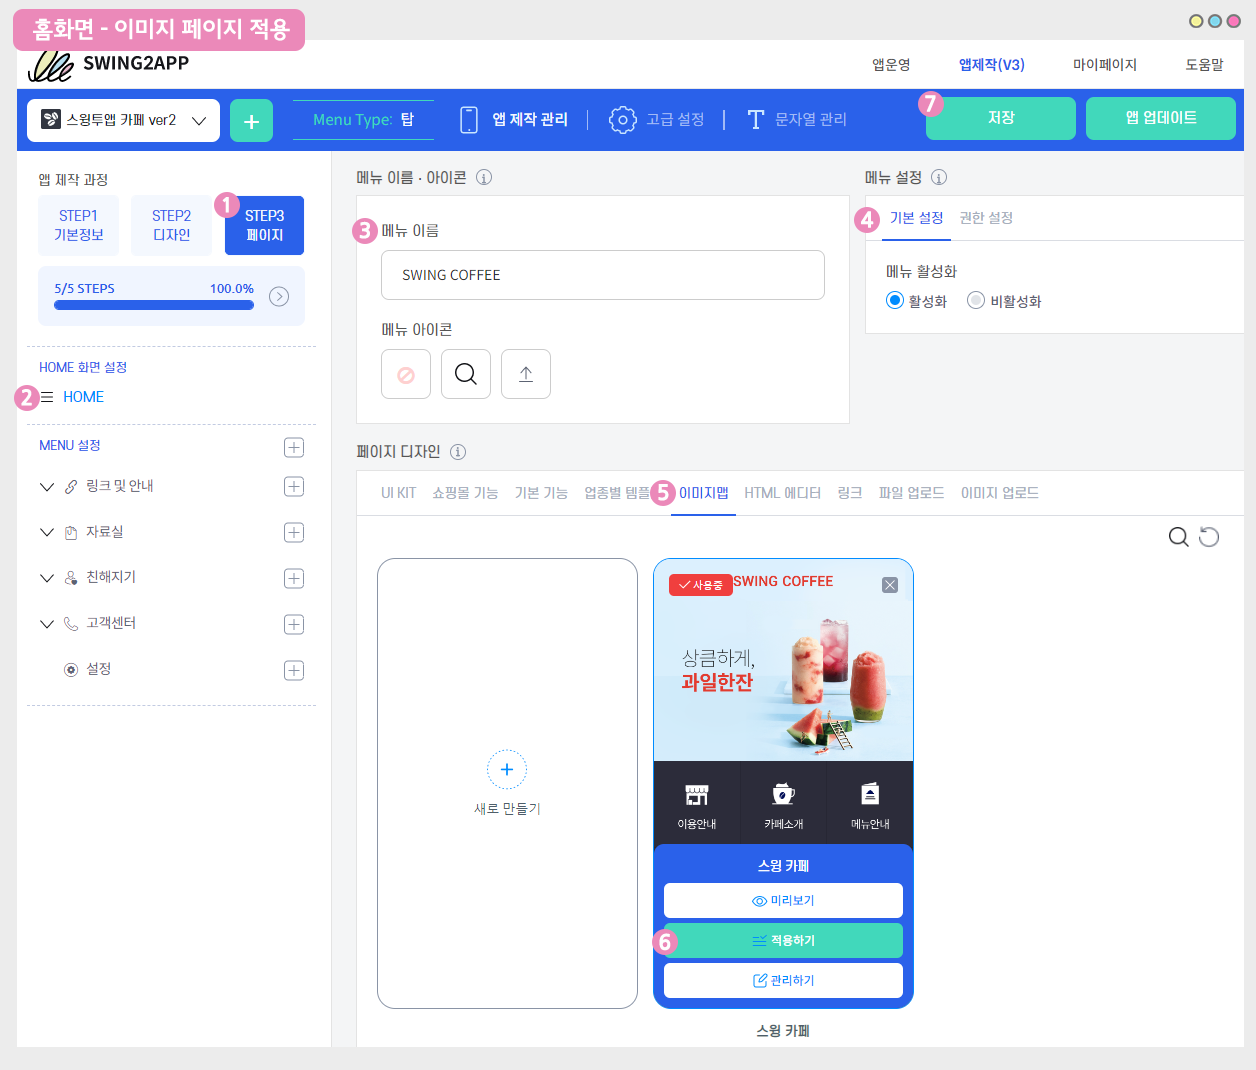Switch to the 이미지맵 tab

pyautogui.click(x=703, y=493)
